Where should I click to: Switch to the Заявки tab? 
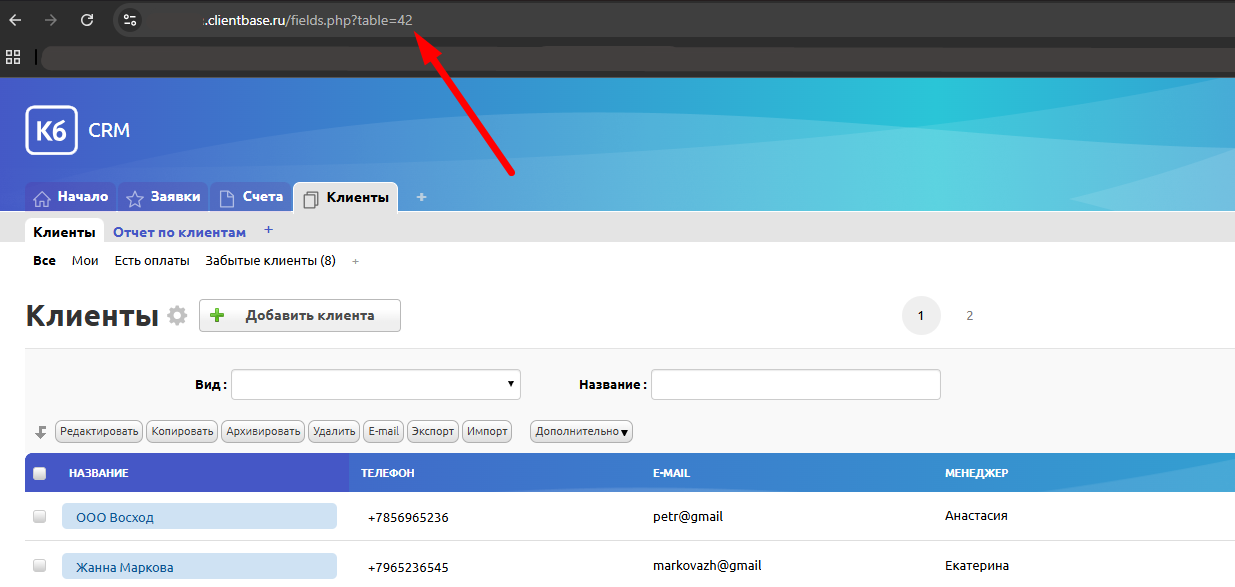coord(162,197)
